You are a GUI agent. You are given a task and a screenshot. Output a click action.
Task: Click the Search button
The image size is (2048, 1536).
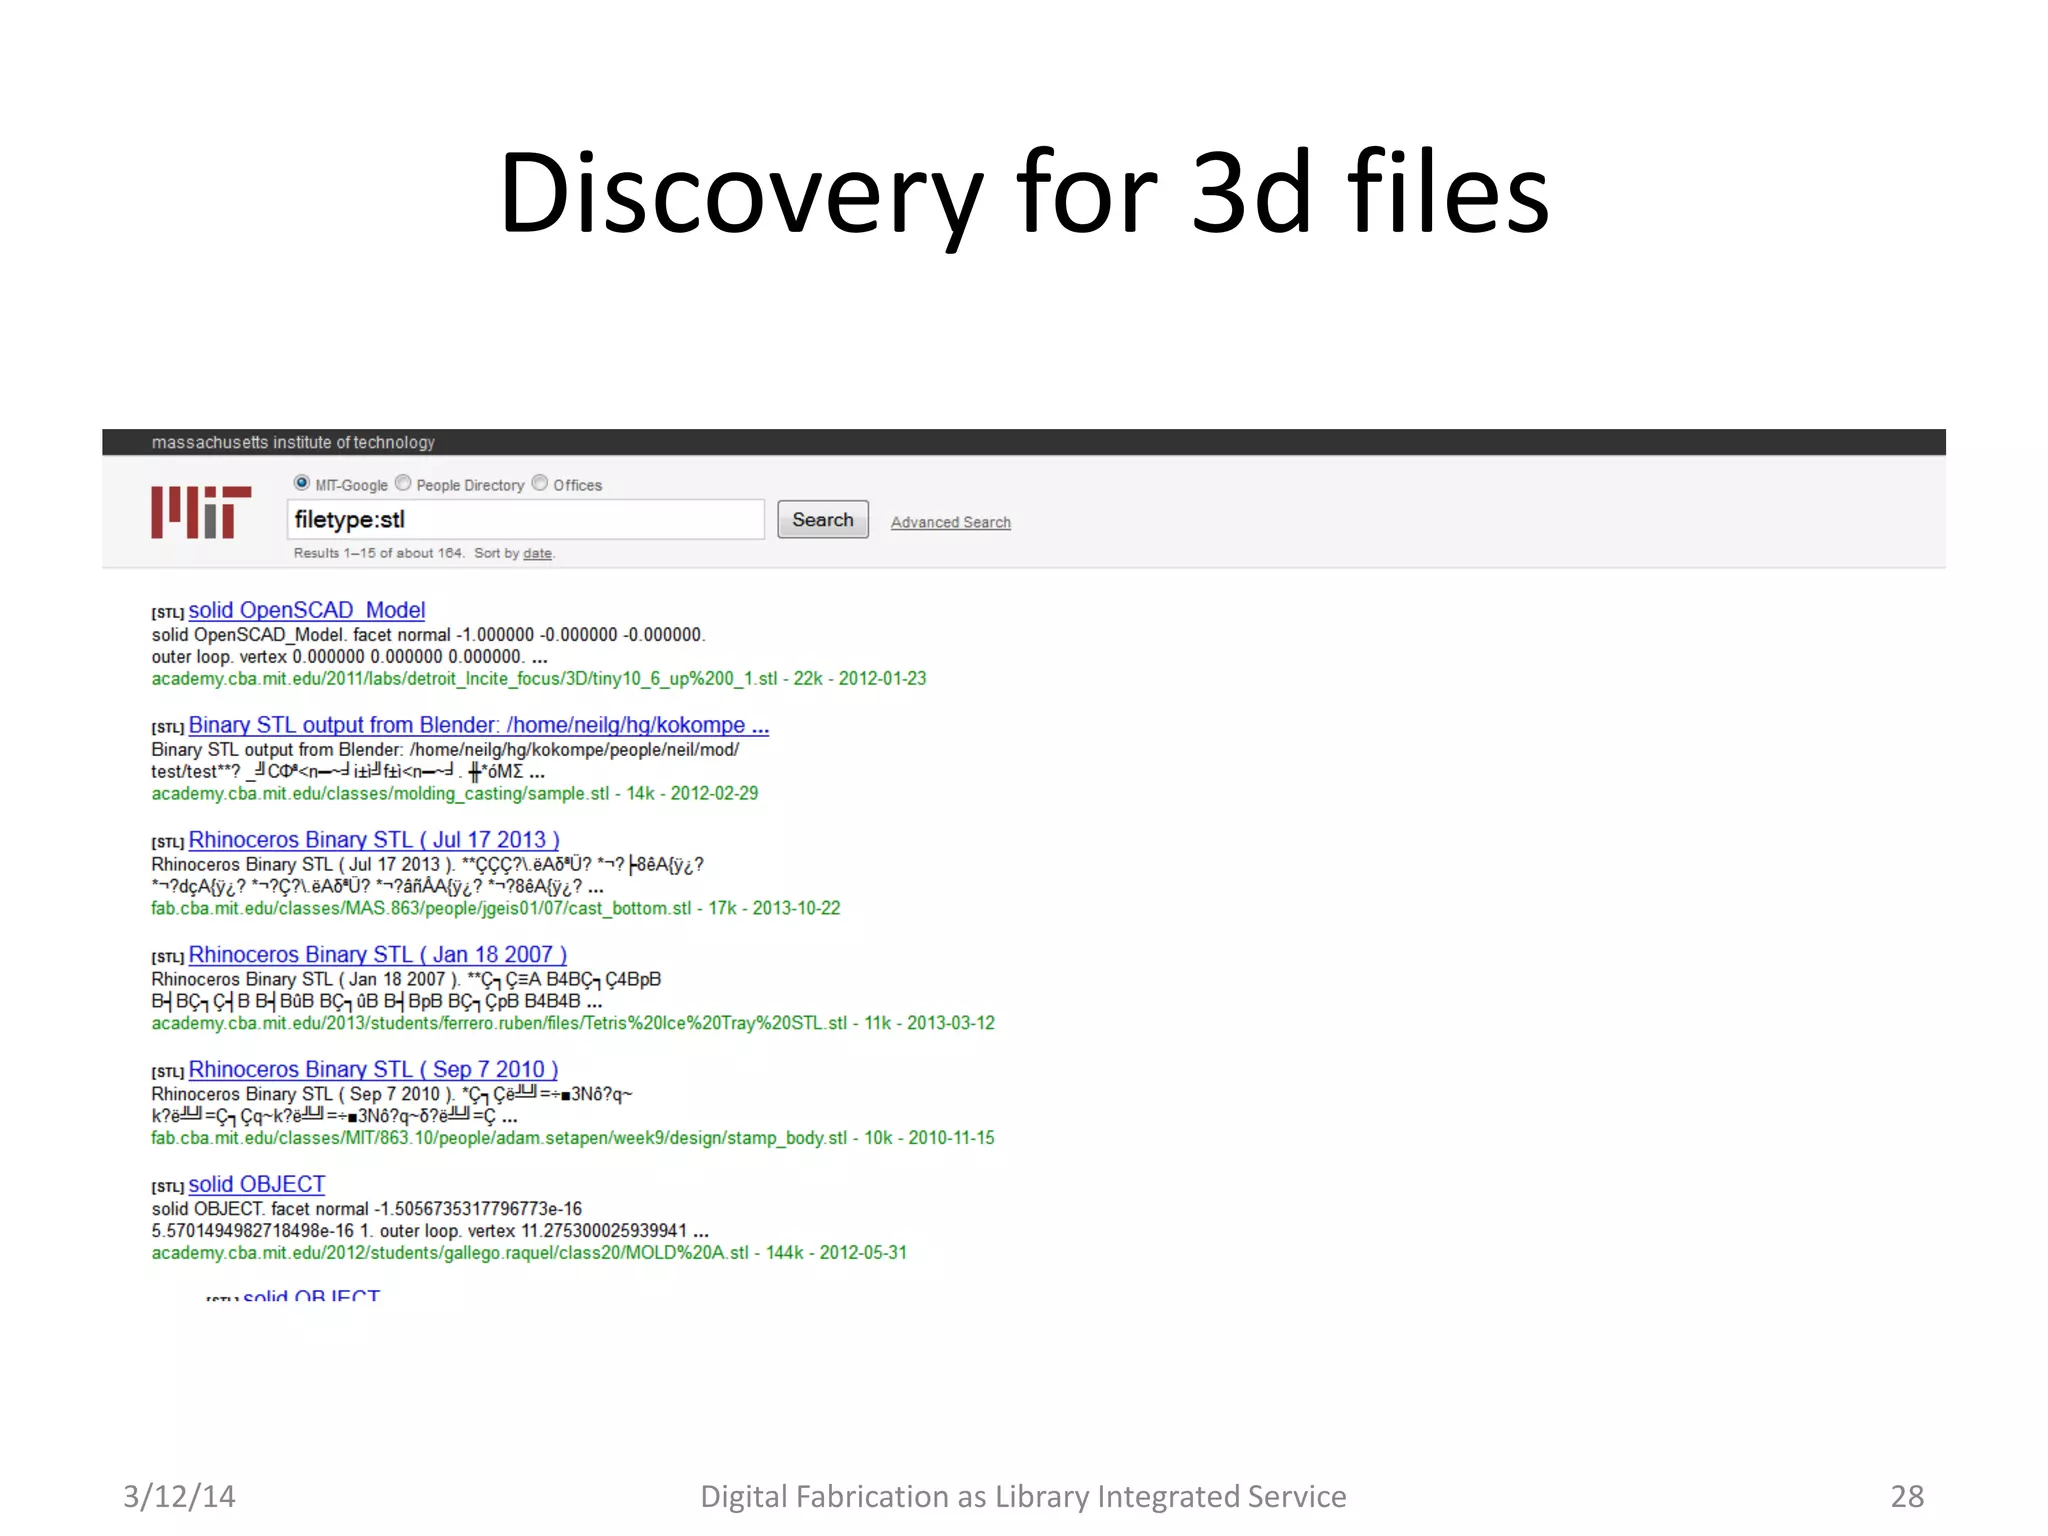823,520
